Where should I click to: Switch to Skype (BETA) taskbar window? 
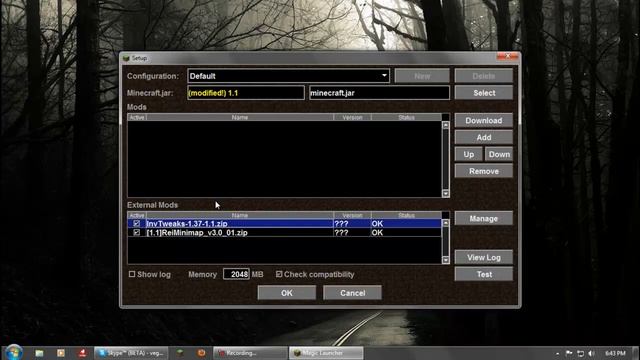pyautogui.click(x=131, y=353)
